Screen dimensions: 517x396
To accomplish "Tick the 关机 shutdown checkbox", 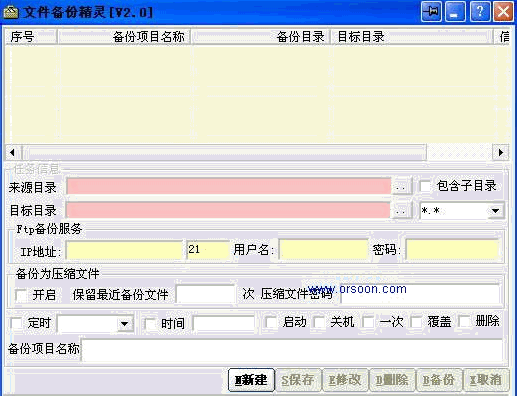I will coord(319,322).
